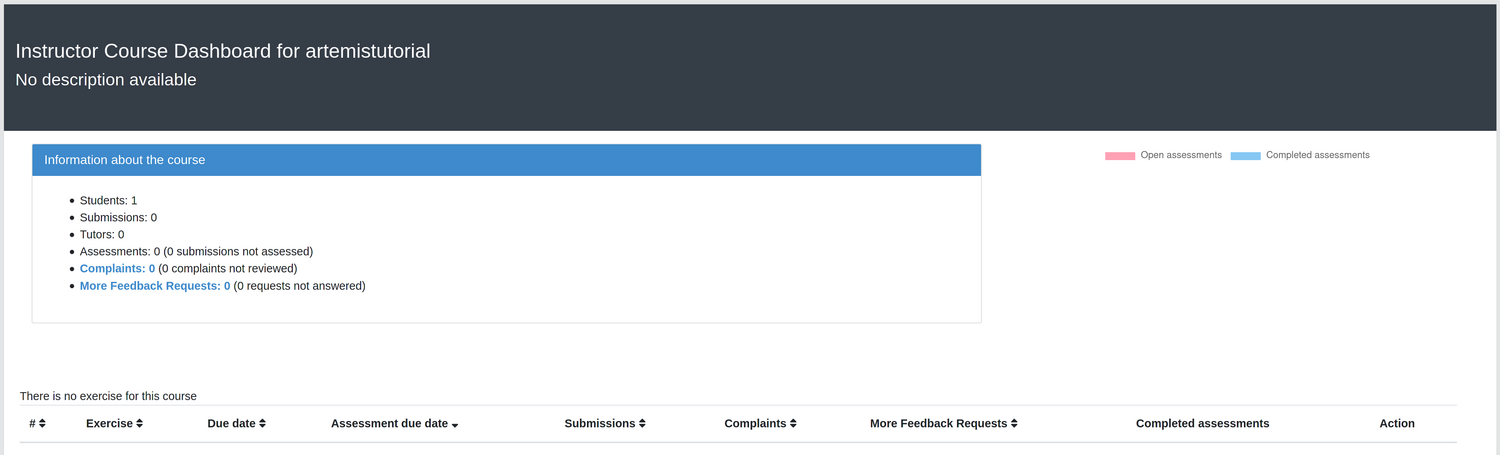Sort by Exercise column arrows
This screenshot has height=455, width=1500.
point(139,424)
